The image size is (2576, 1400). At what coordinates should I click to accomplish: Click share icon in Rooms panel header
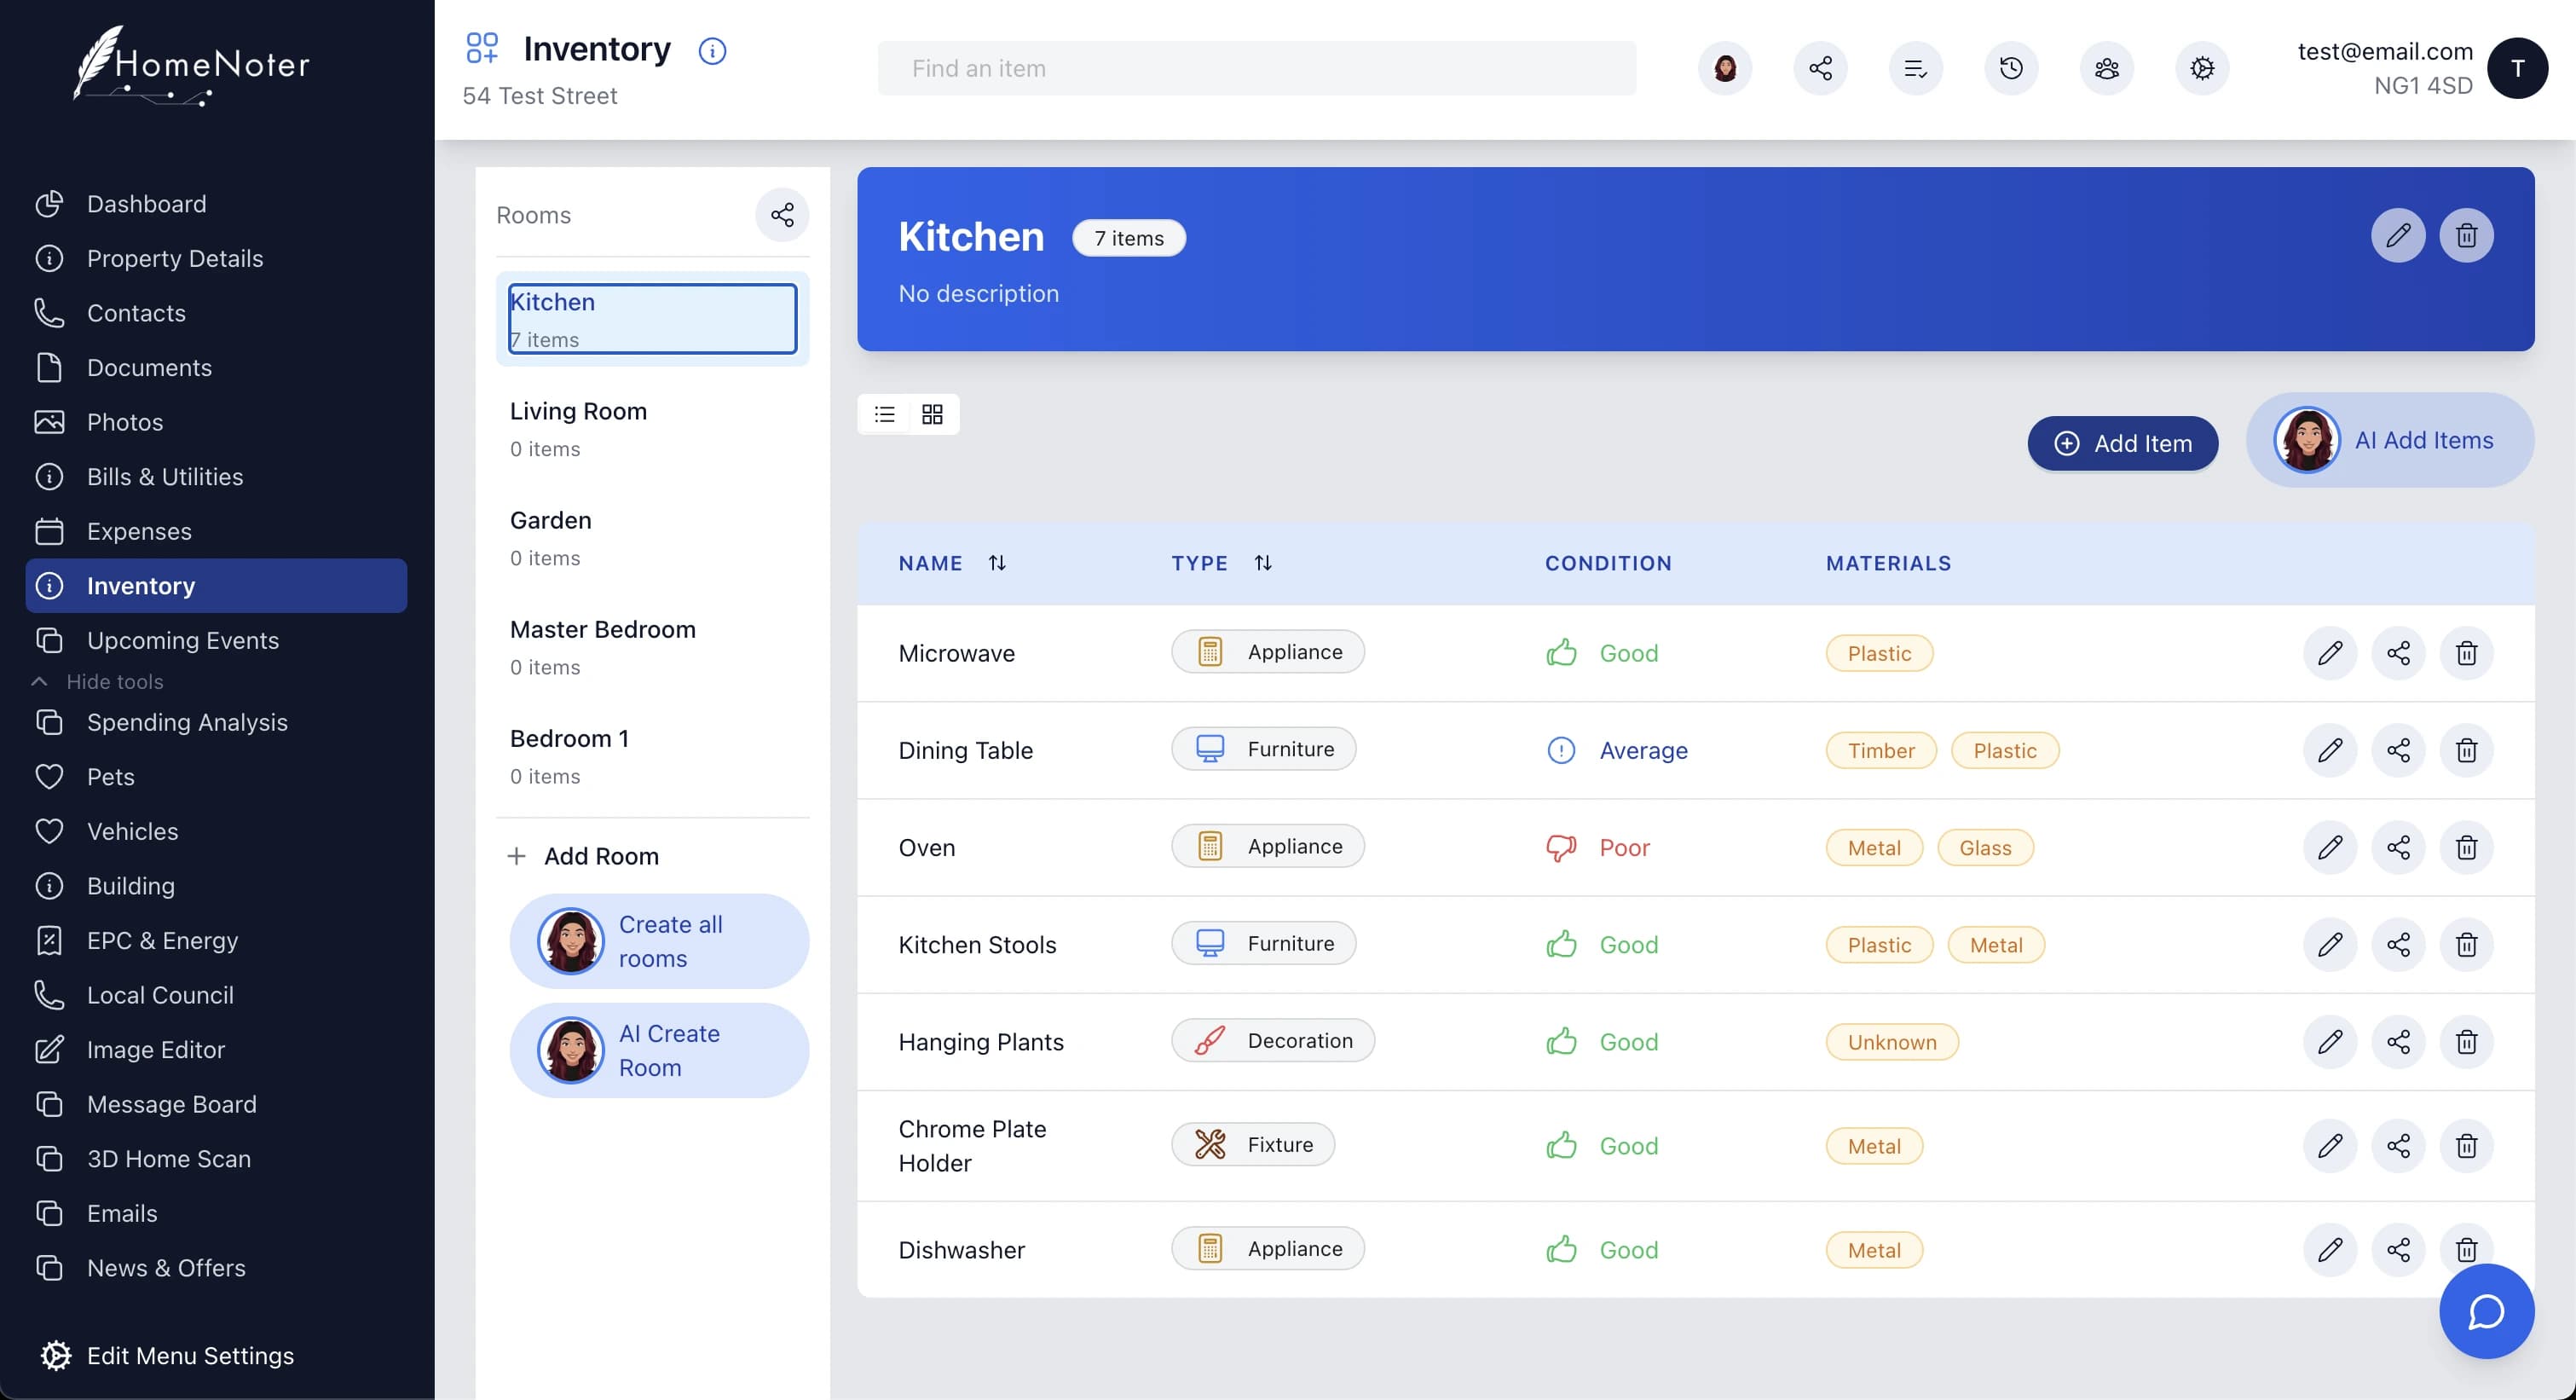(x=782, y=215)
